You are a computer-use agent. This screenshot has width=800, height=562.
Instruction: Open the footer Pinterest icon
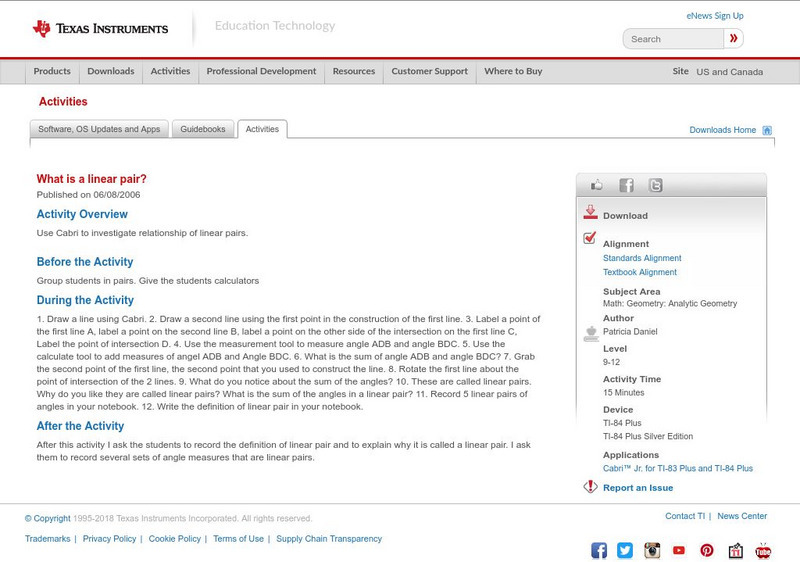coord(707,550)
